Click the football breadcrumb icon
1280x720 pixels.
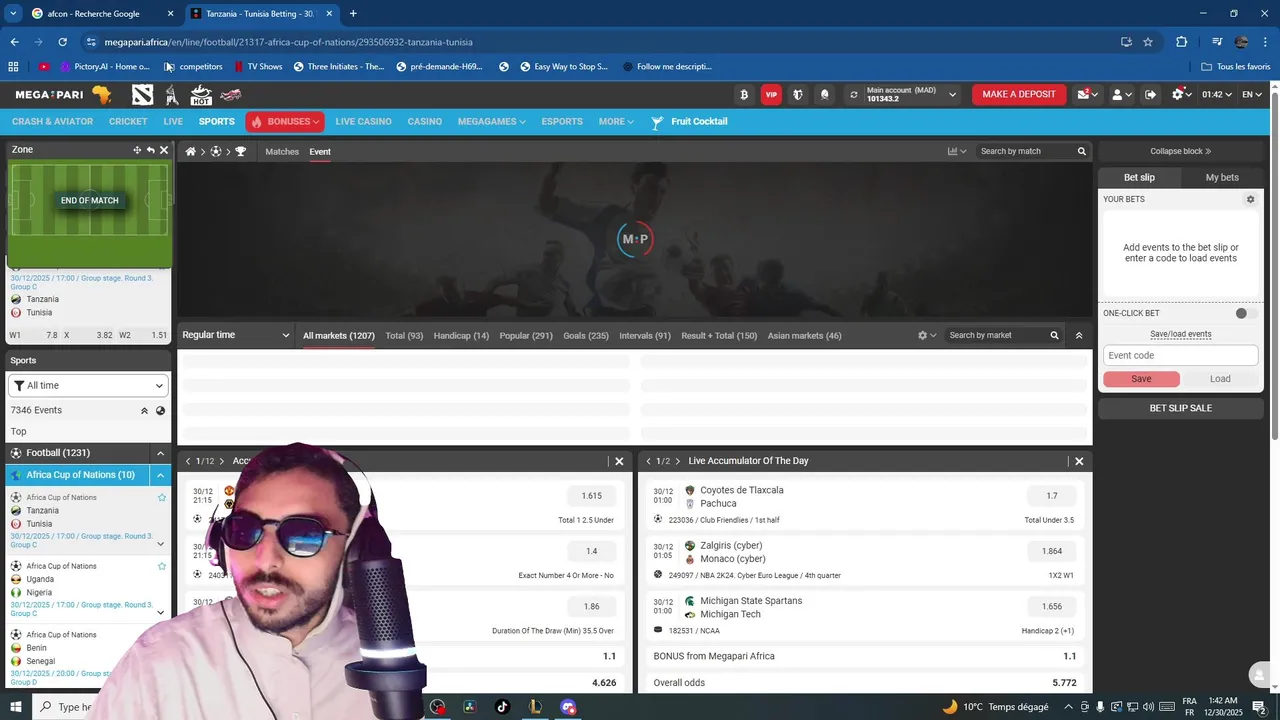point(215,152)
